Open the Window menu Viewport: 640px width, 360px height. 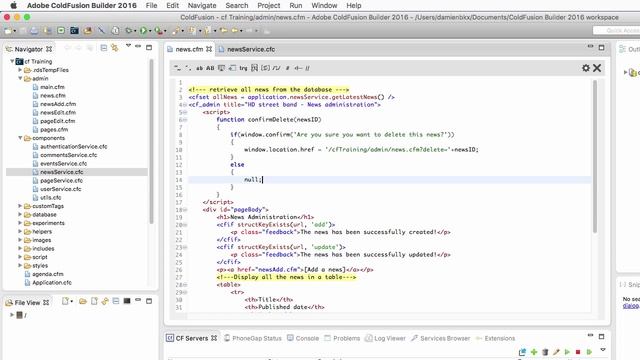tap(324, 5)
